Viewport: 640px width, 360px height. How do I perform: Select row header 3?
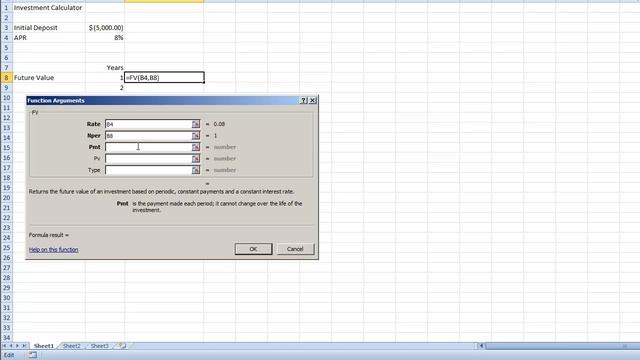pyautogui.click(x=6, y=28)
